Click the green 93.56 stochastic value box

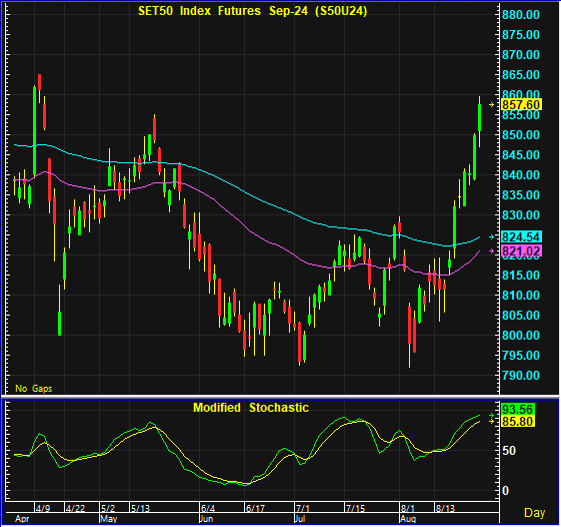tap(517, 409)
